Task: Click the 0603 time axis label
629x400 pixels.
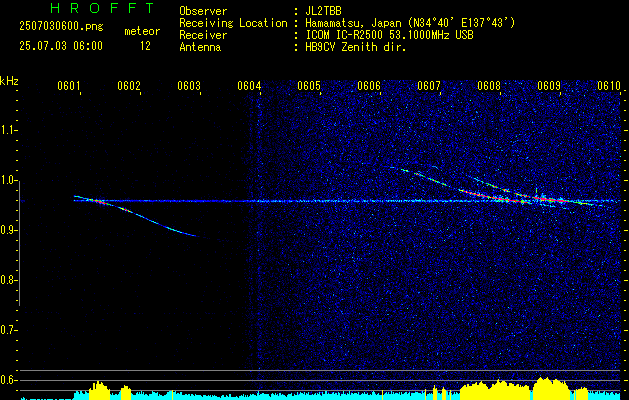Action: tap(189, 86)
